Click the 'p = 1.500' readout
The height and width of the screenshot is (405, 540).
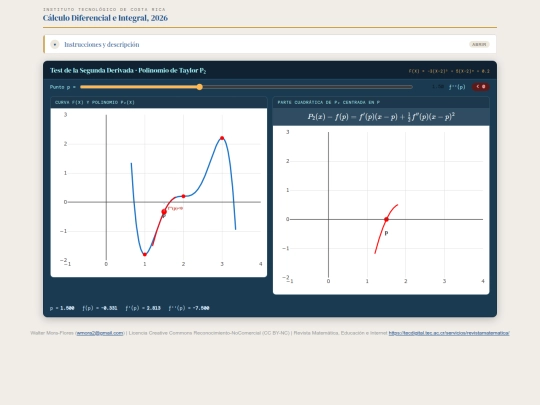coord(62,308)
